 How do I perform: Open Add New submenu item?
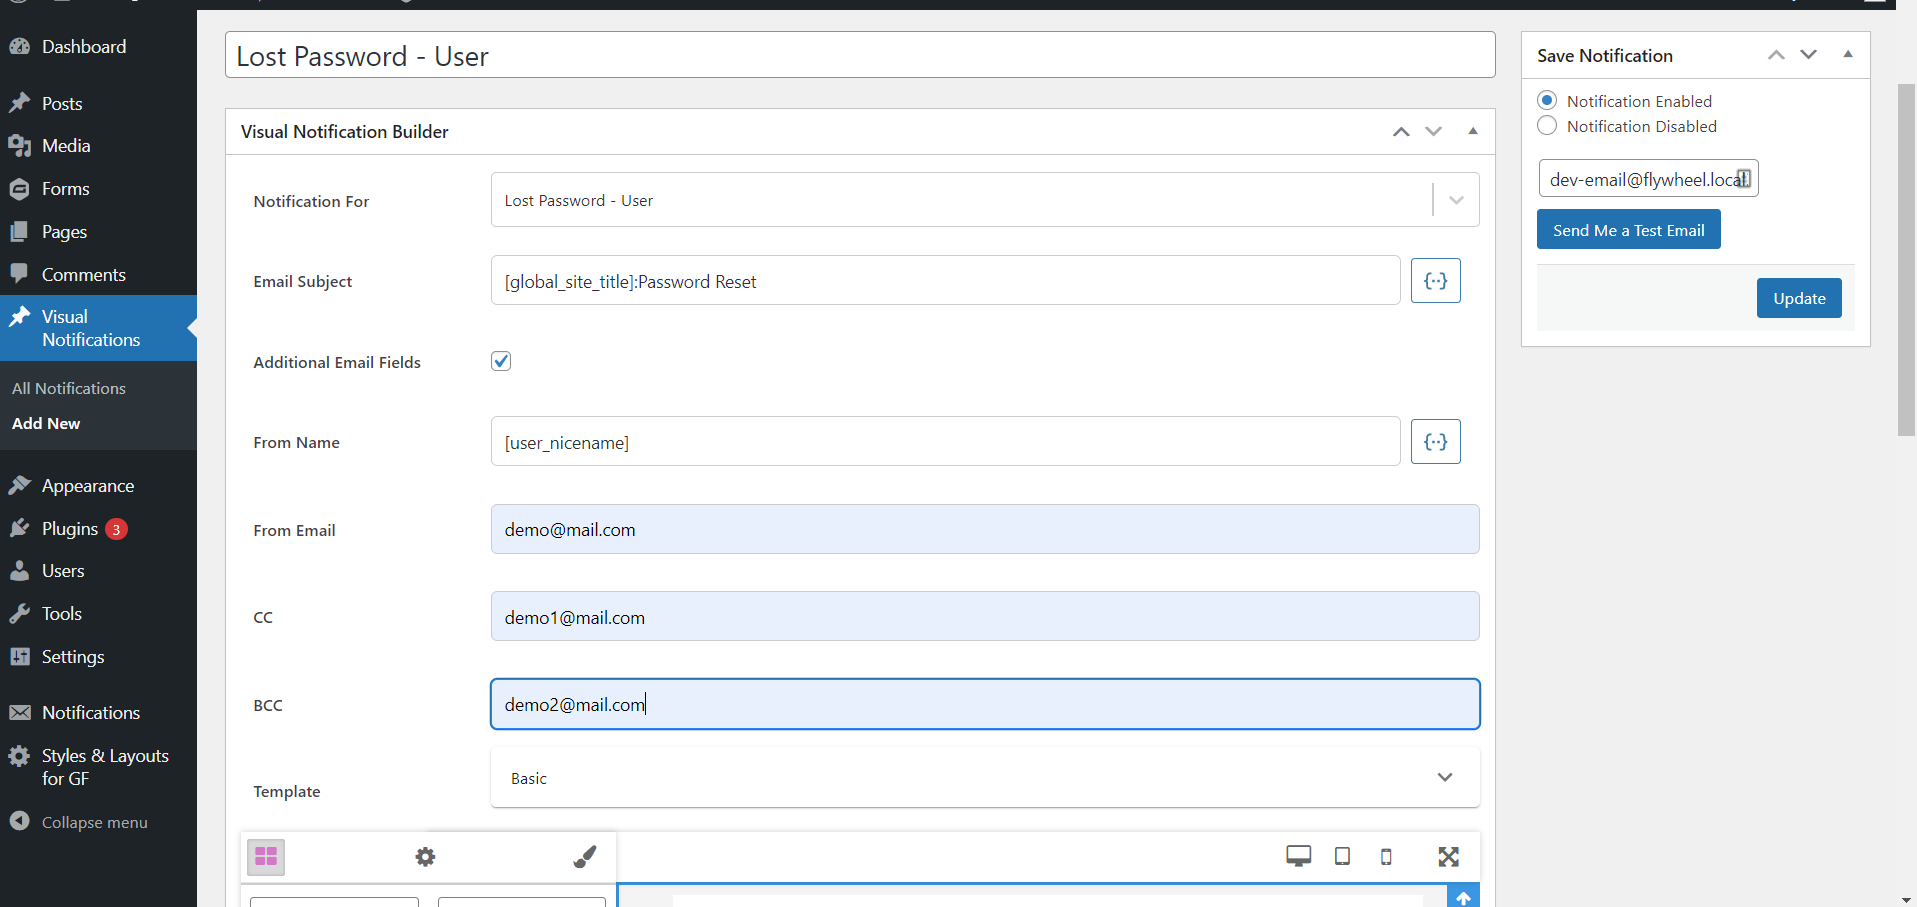pos(46,423)
